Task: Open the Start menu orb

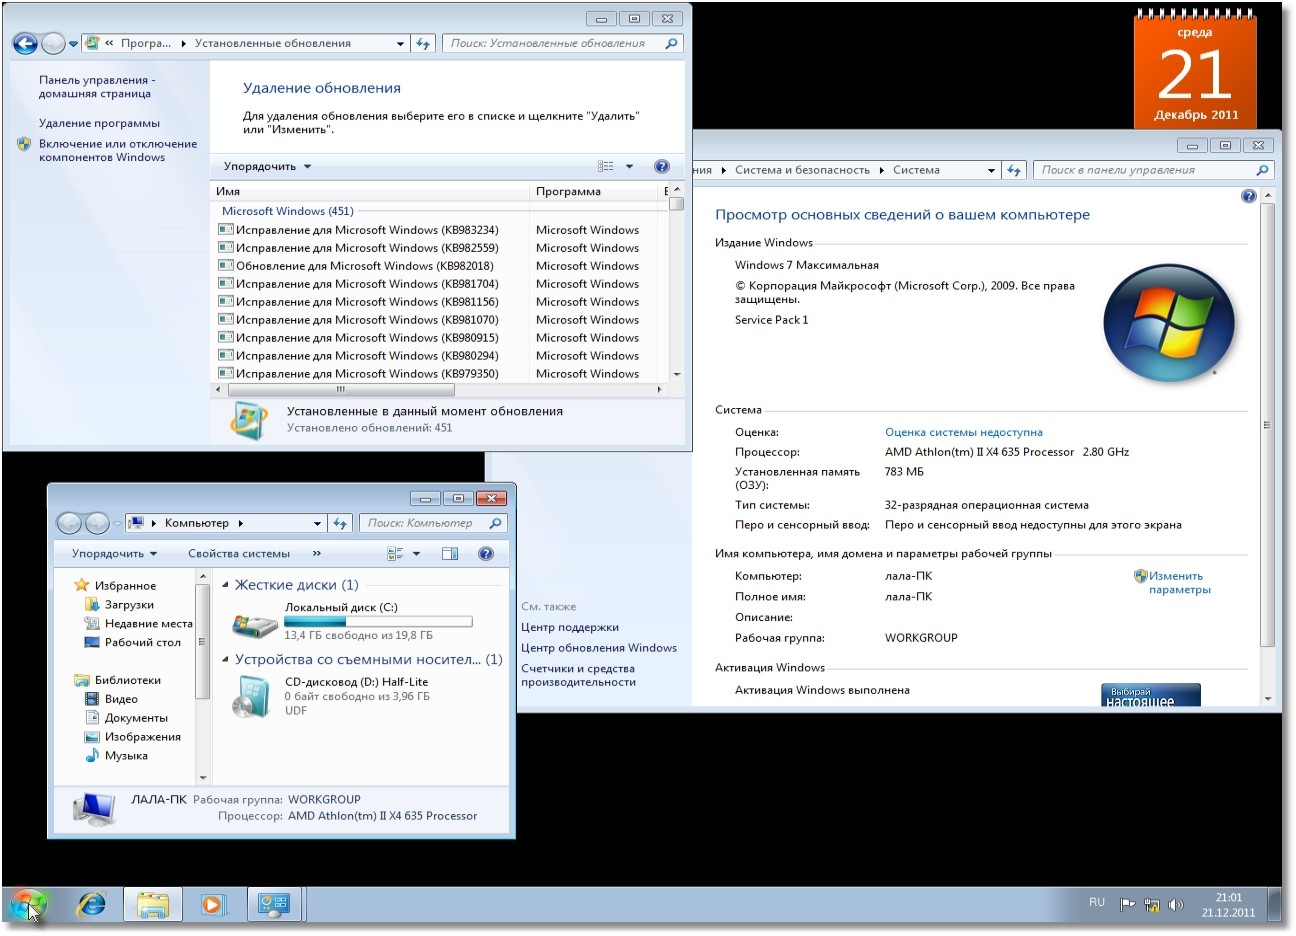Action: pyautogui.click(x=28, y=905)
